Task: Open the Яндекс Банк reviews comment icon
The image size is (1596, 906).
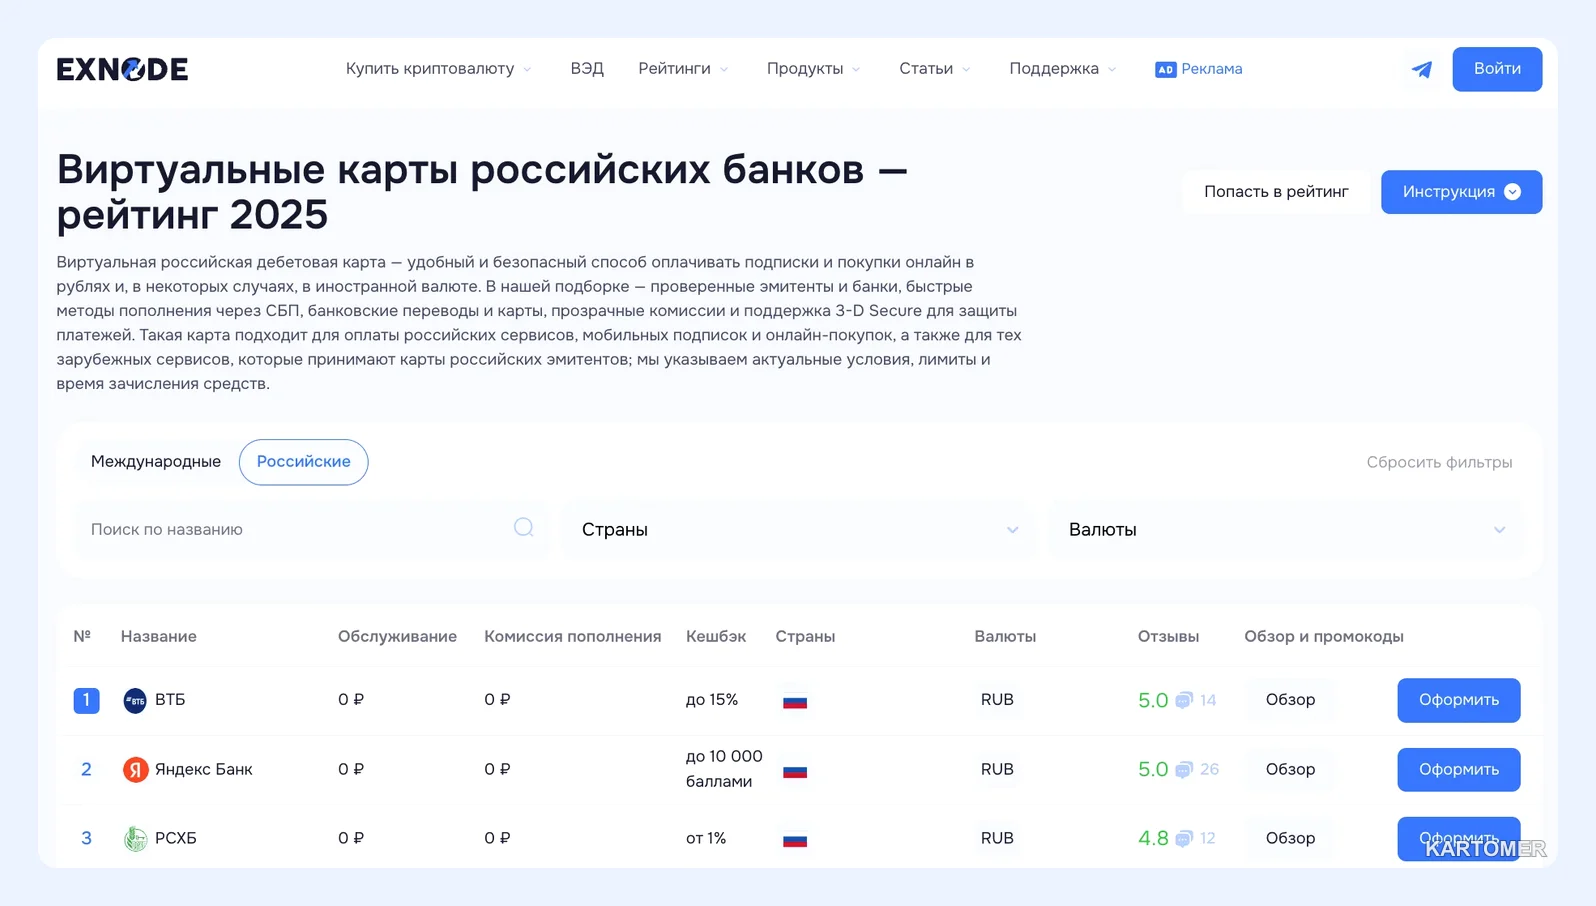Action: [1184, 769]
